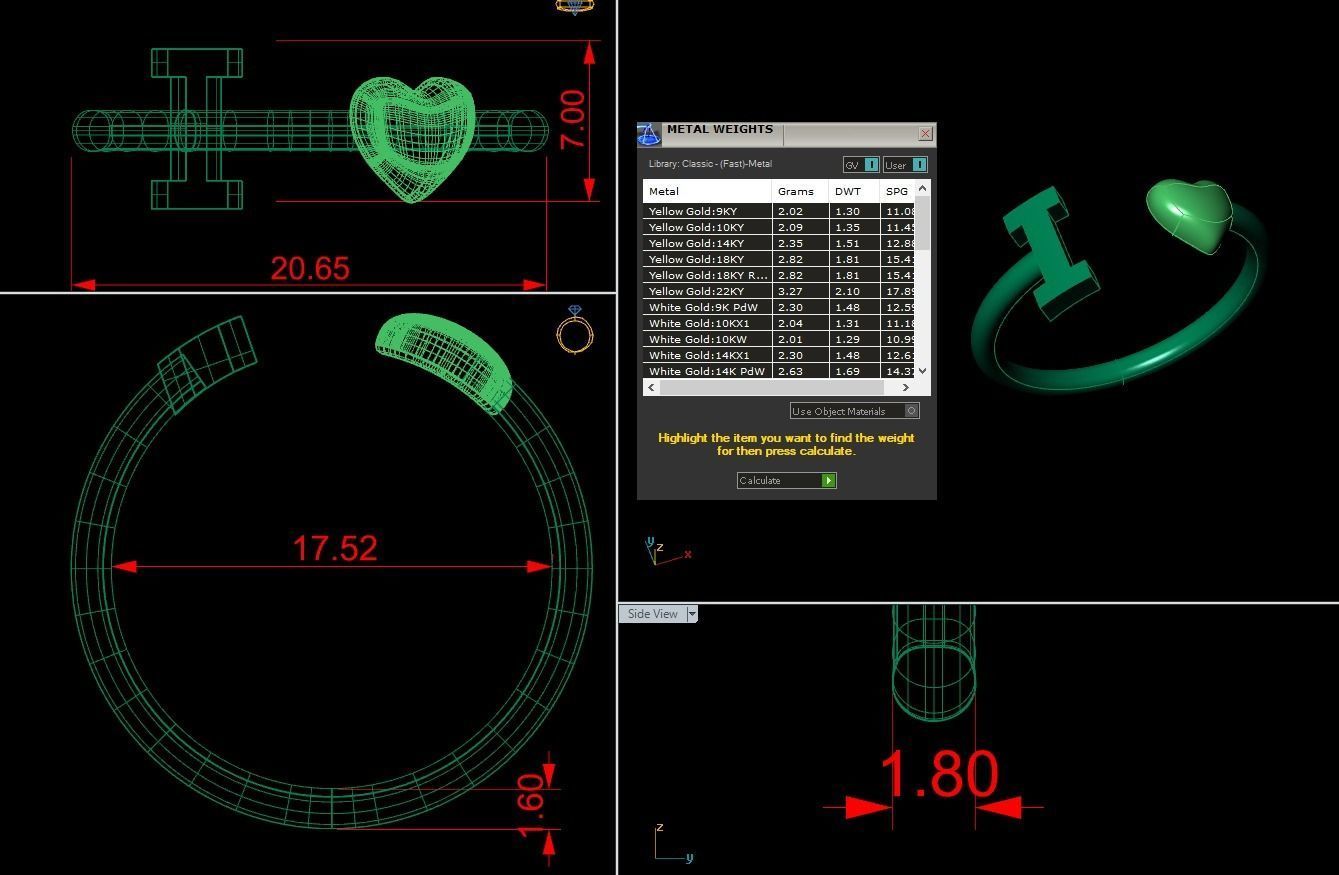Click the metal list scroll-up arrow
The height and width of the screenshot is (875, 1339).
922,188
